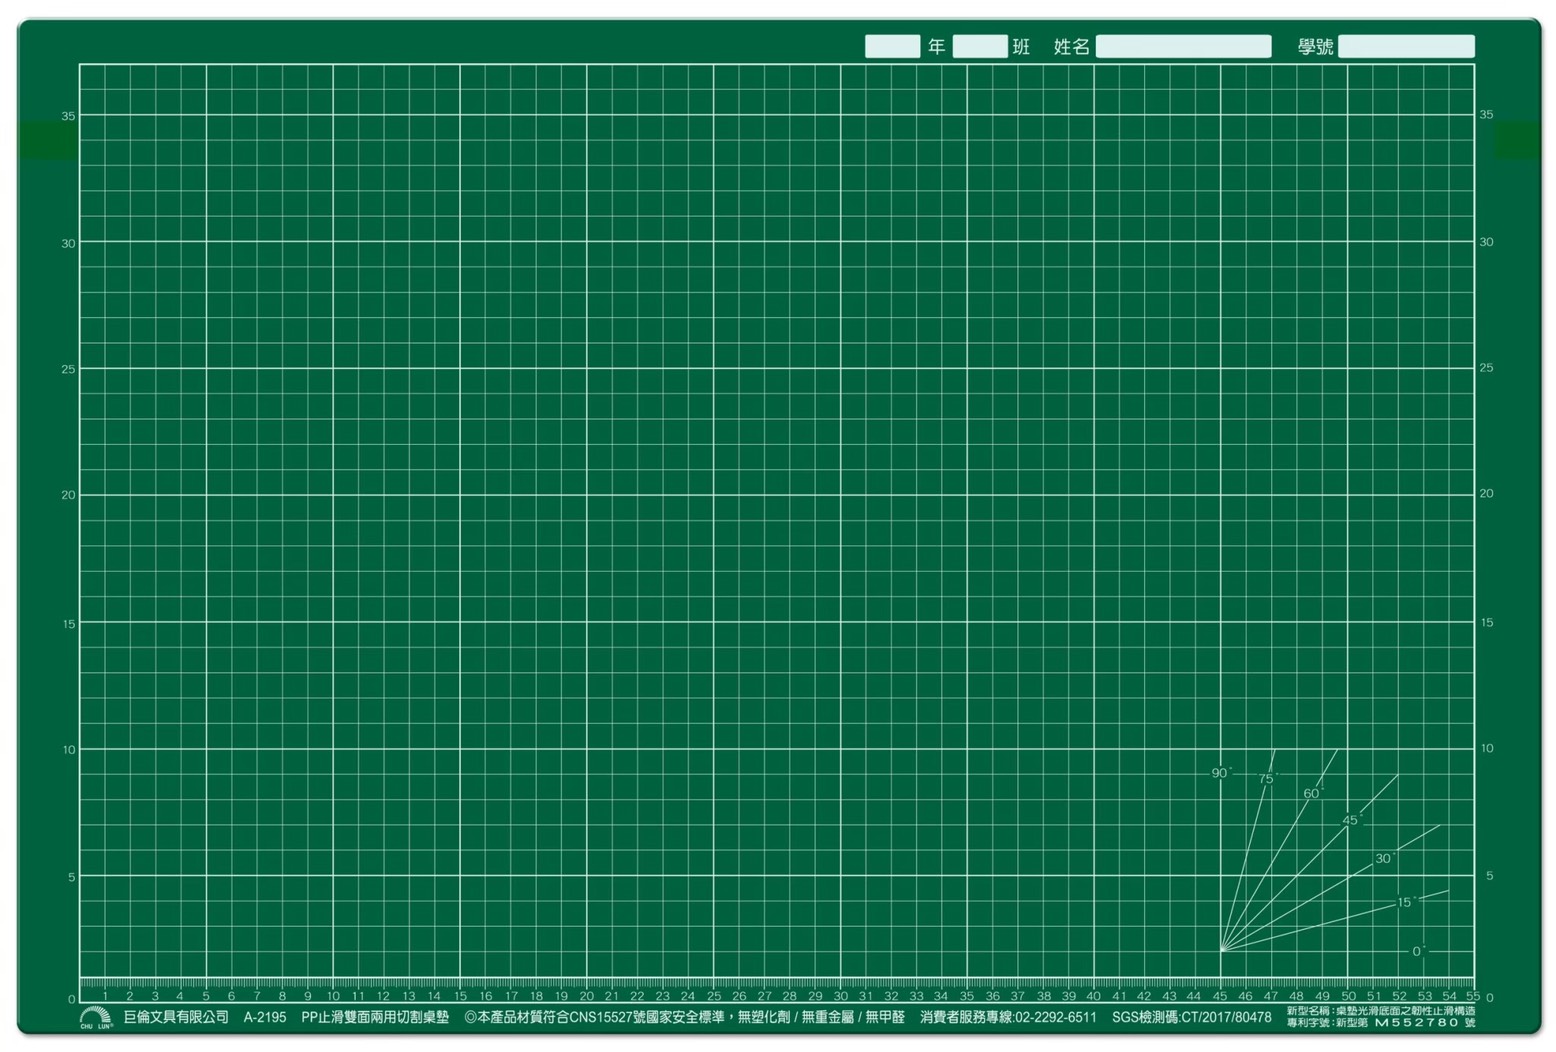This screenshot has width=1556, height=1052.
Task: Click the 姓名 label
Action: point(1072,47)
